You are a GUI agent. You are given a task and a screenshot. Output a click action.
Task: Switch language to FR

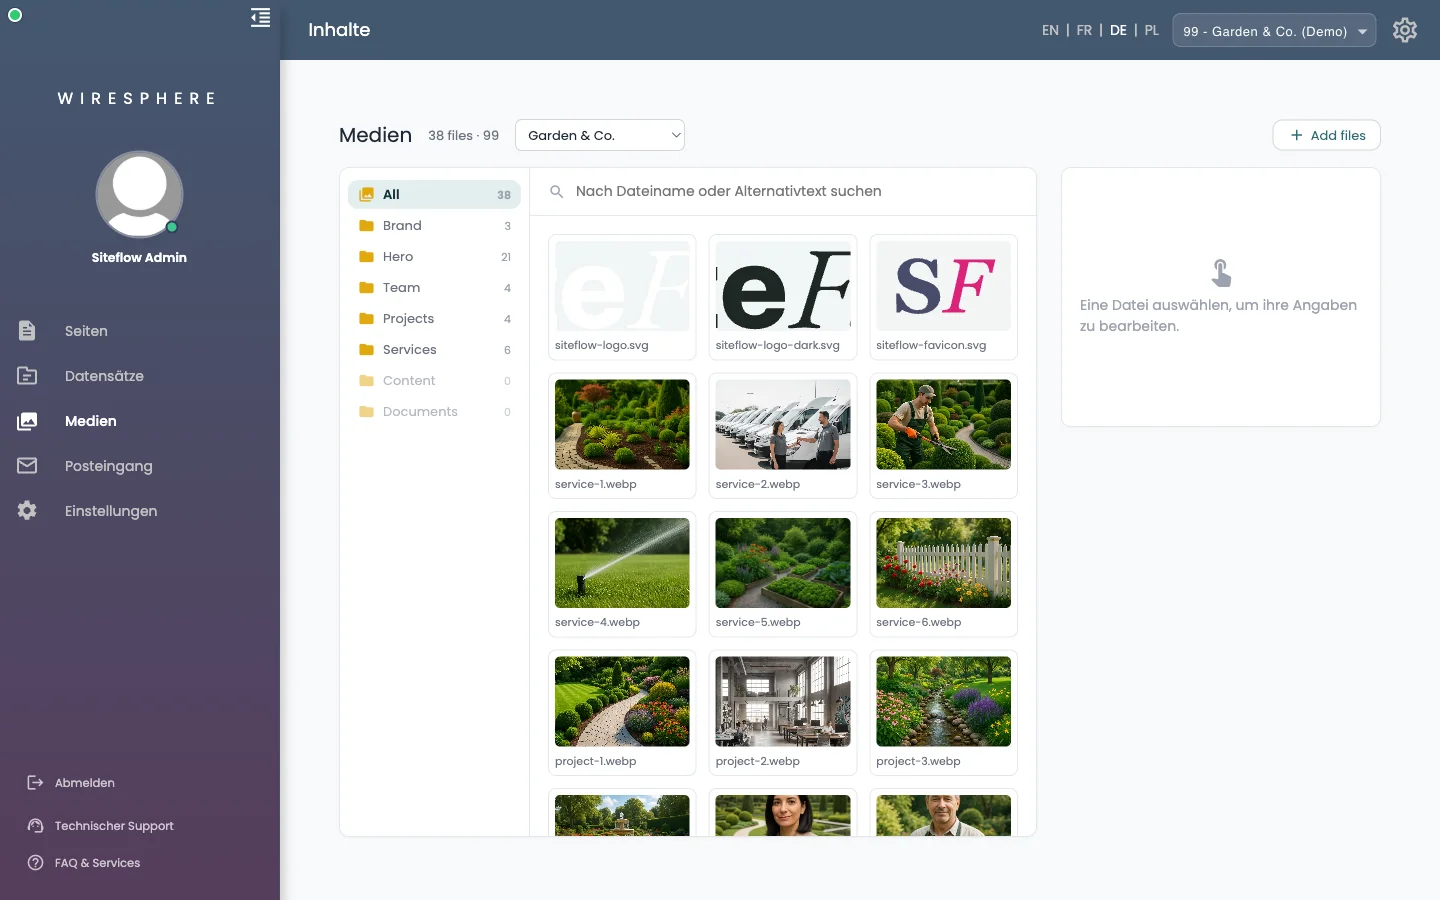tap(1084, 31)
